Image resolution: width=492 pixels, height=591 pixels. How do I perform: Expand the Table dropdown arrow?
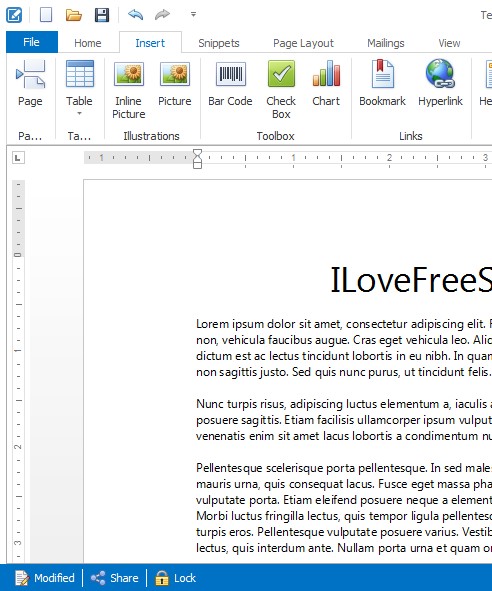(79, 113)
